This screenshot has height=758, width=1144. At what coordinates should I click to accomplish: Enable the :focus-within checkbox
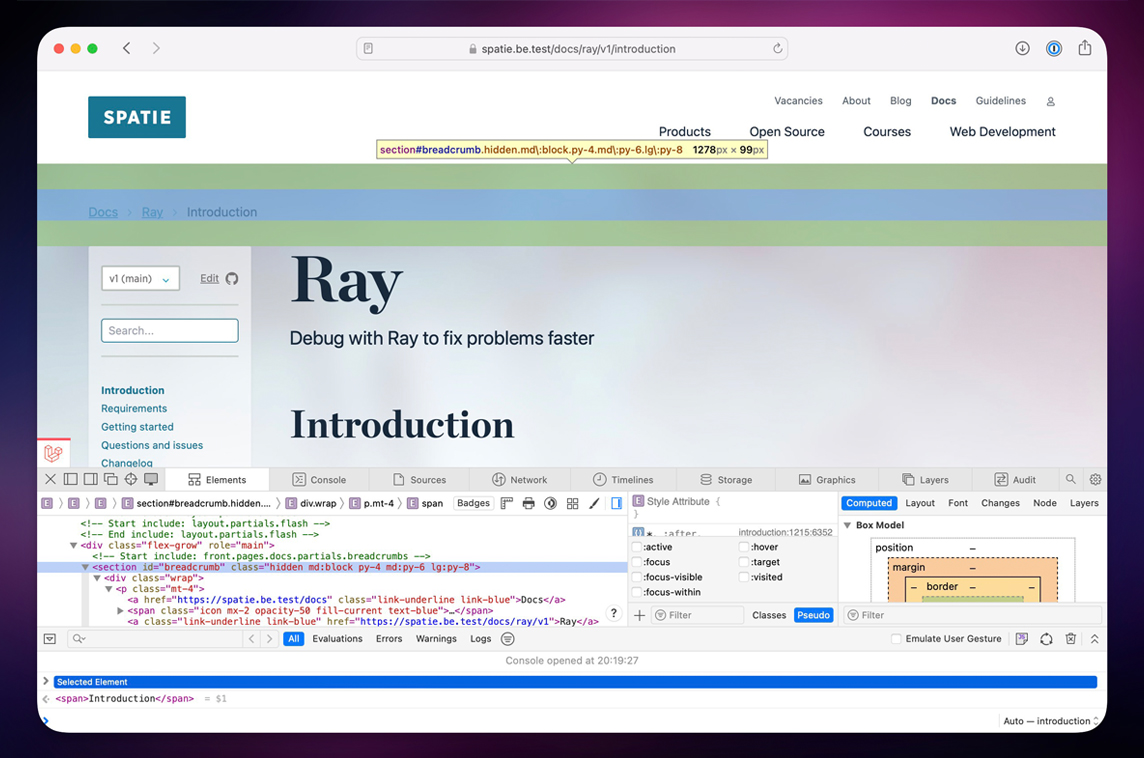(637, 592)
